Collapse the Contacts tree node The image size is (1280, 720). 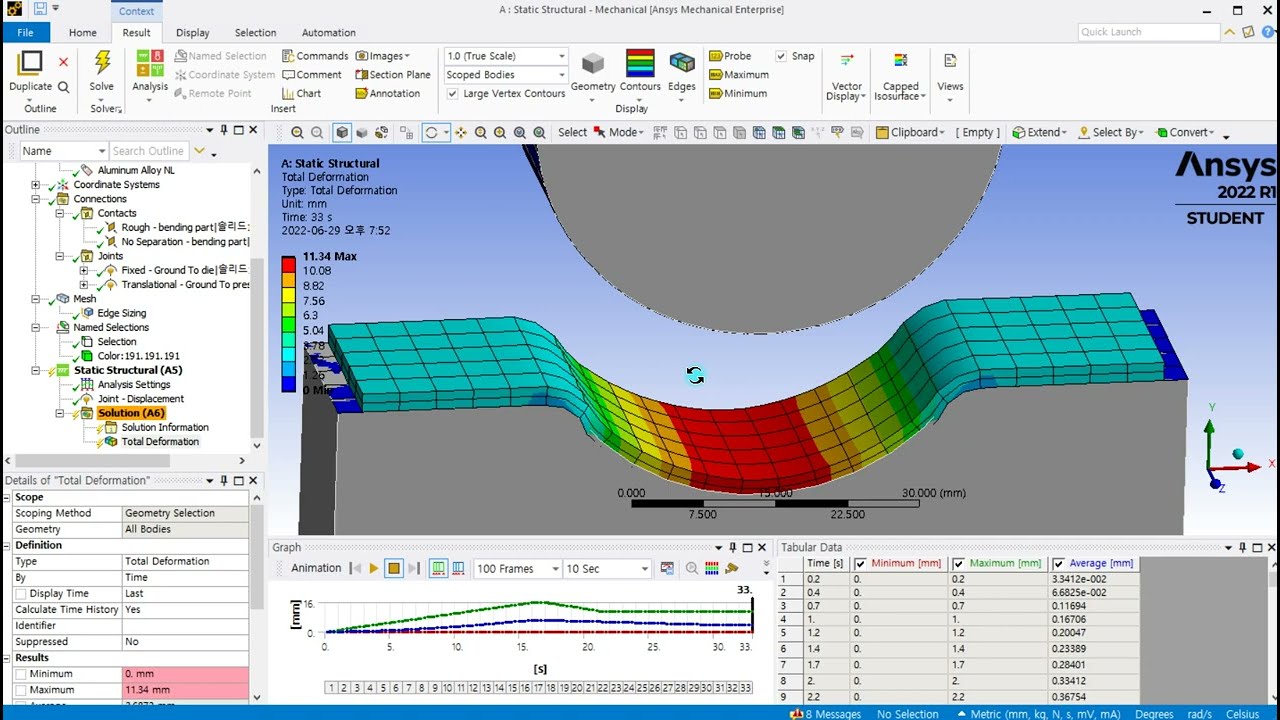[x=60, y=213]
